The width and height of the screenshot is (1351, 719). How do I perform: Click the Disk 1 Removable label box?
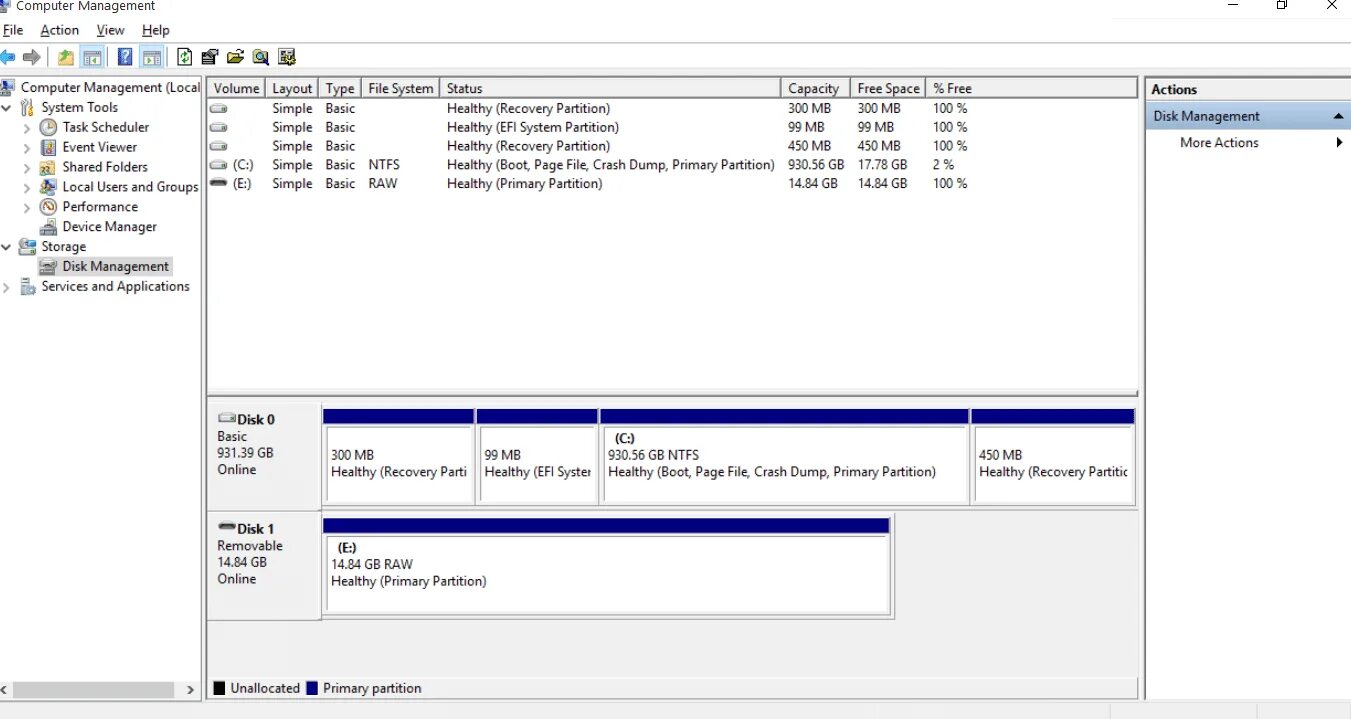(x=264, y=566)
